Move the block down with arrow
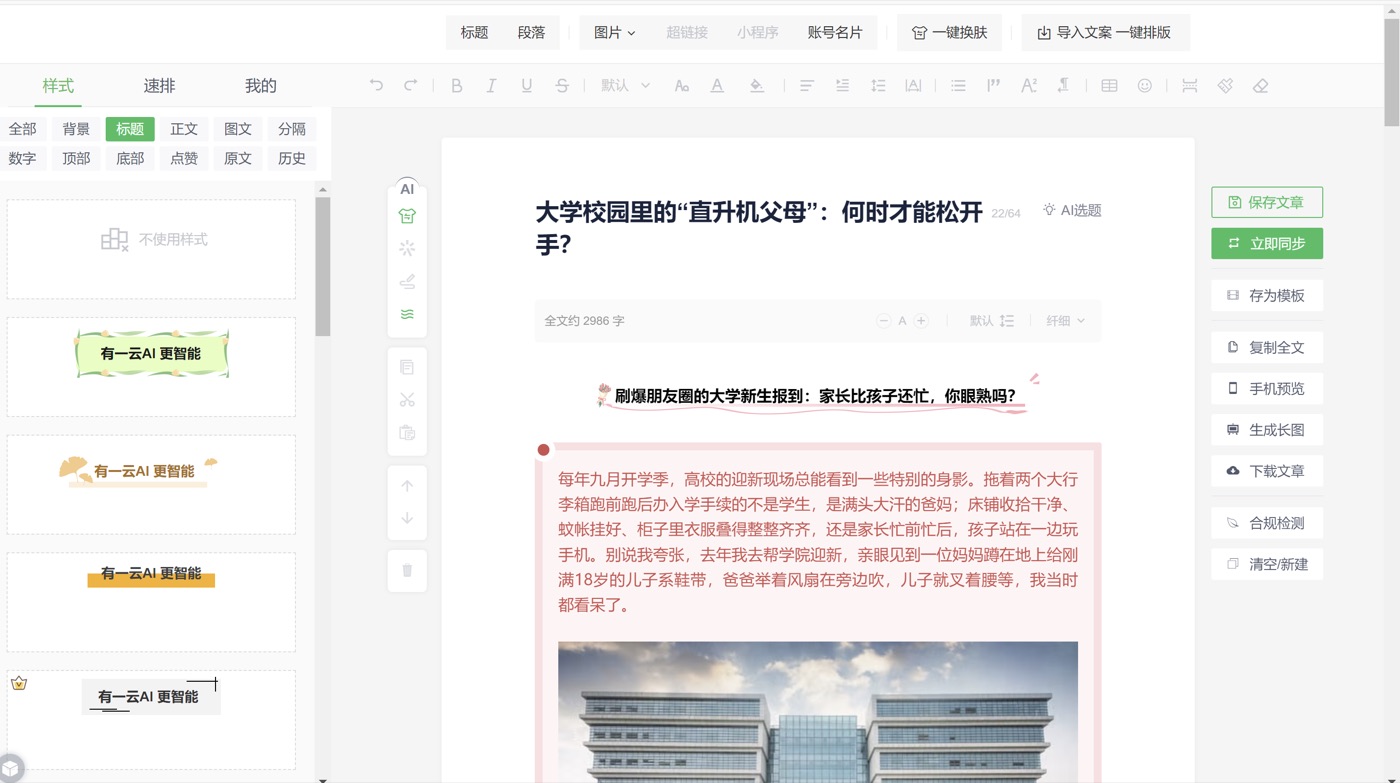Screen dimensions: 1400x783 407,518
